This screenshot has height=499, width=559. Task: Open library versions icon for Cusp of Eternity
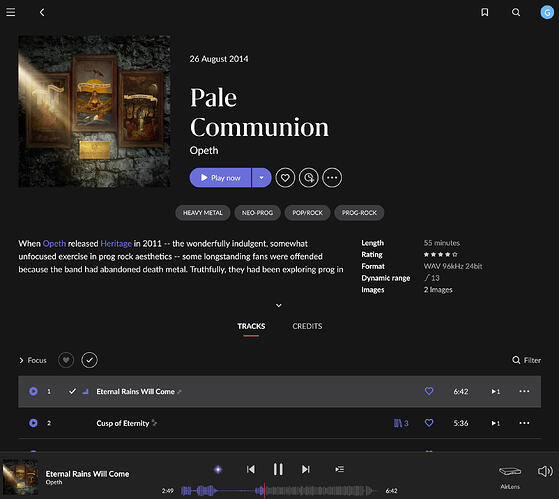401,423
